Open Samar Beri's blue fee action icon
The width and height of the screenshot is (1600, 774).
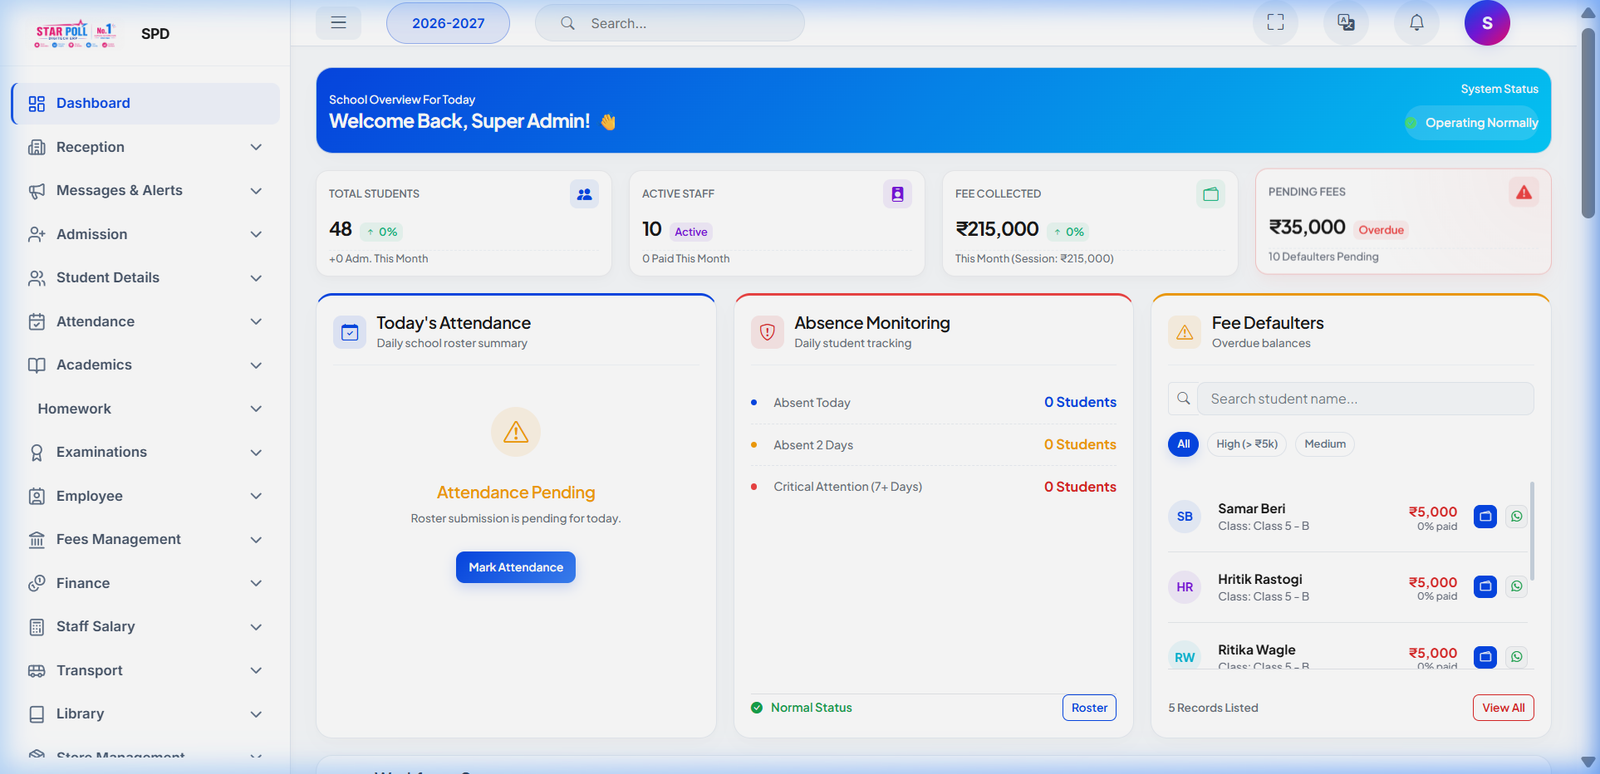pyautogui.click(x=1486, y=517)
